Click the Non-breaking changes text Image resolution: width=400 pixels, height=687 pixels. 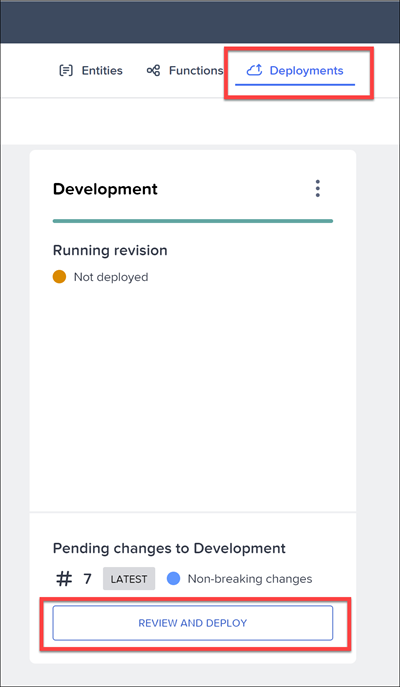click(250, 579)
